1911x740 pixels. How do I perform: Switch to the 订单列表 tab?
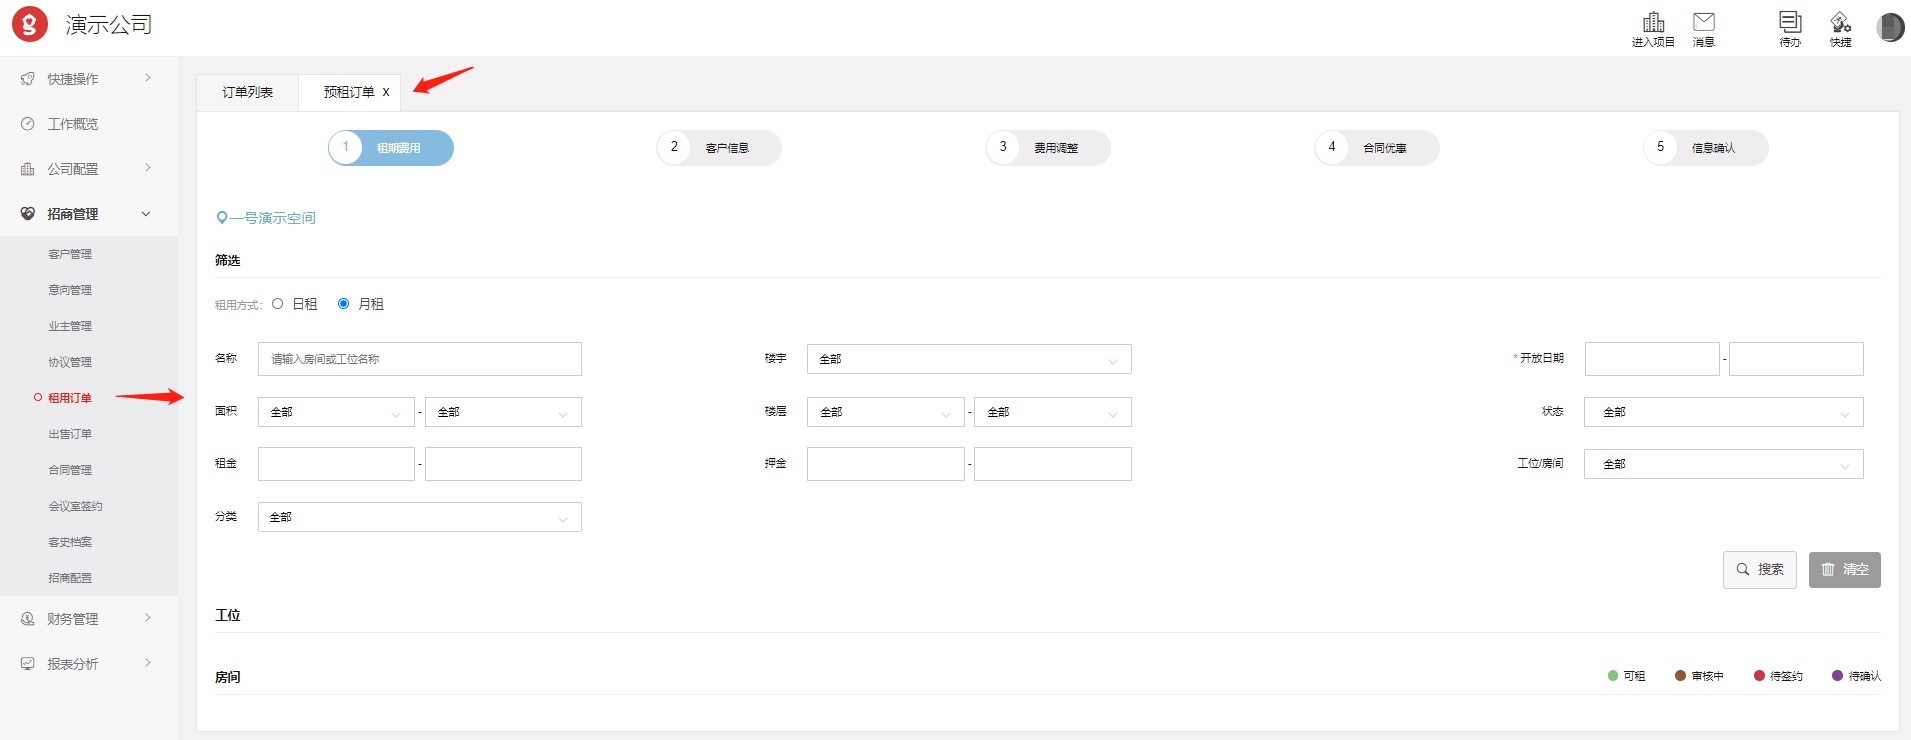[247, 92]
